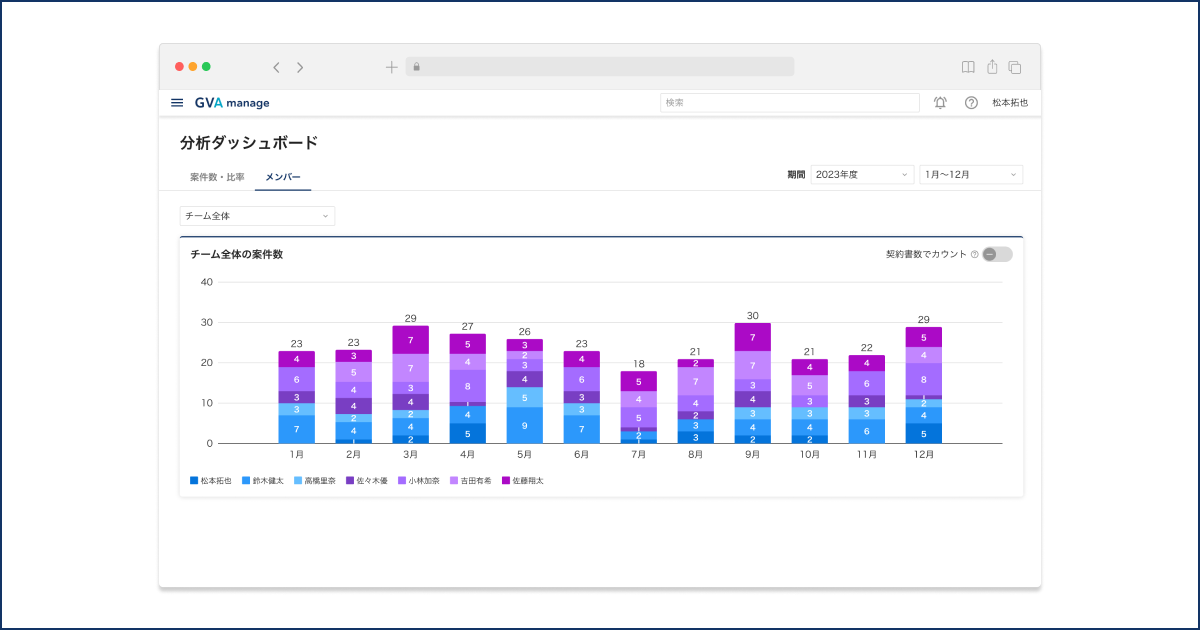
Task: Click the GVA manage logo link
Action: [x=232, y=103]
